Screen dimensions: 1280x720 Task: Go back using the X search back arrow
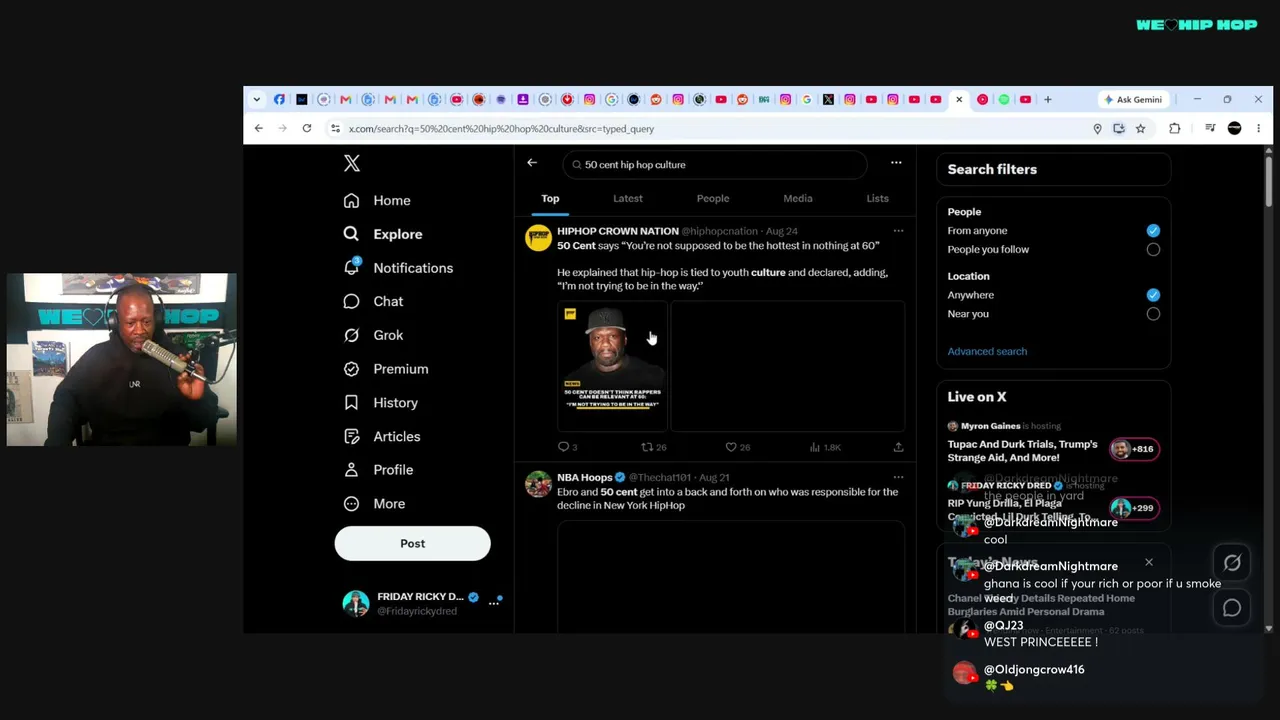[x=532, y=163]
